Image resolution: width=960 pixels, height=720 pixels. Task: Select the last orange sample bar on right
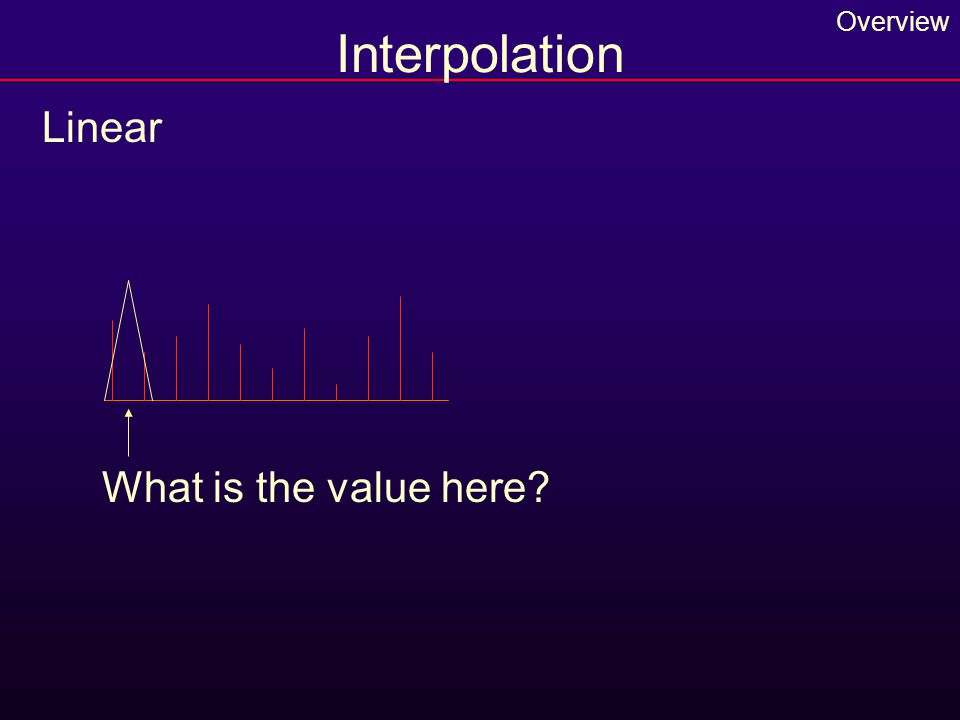coord(432,376)
